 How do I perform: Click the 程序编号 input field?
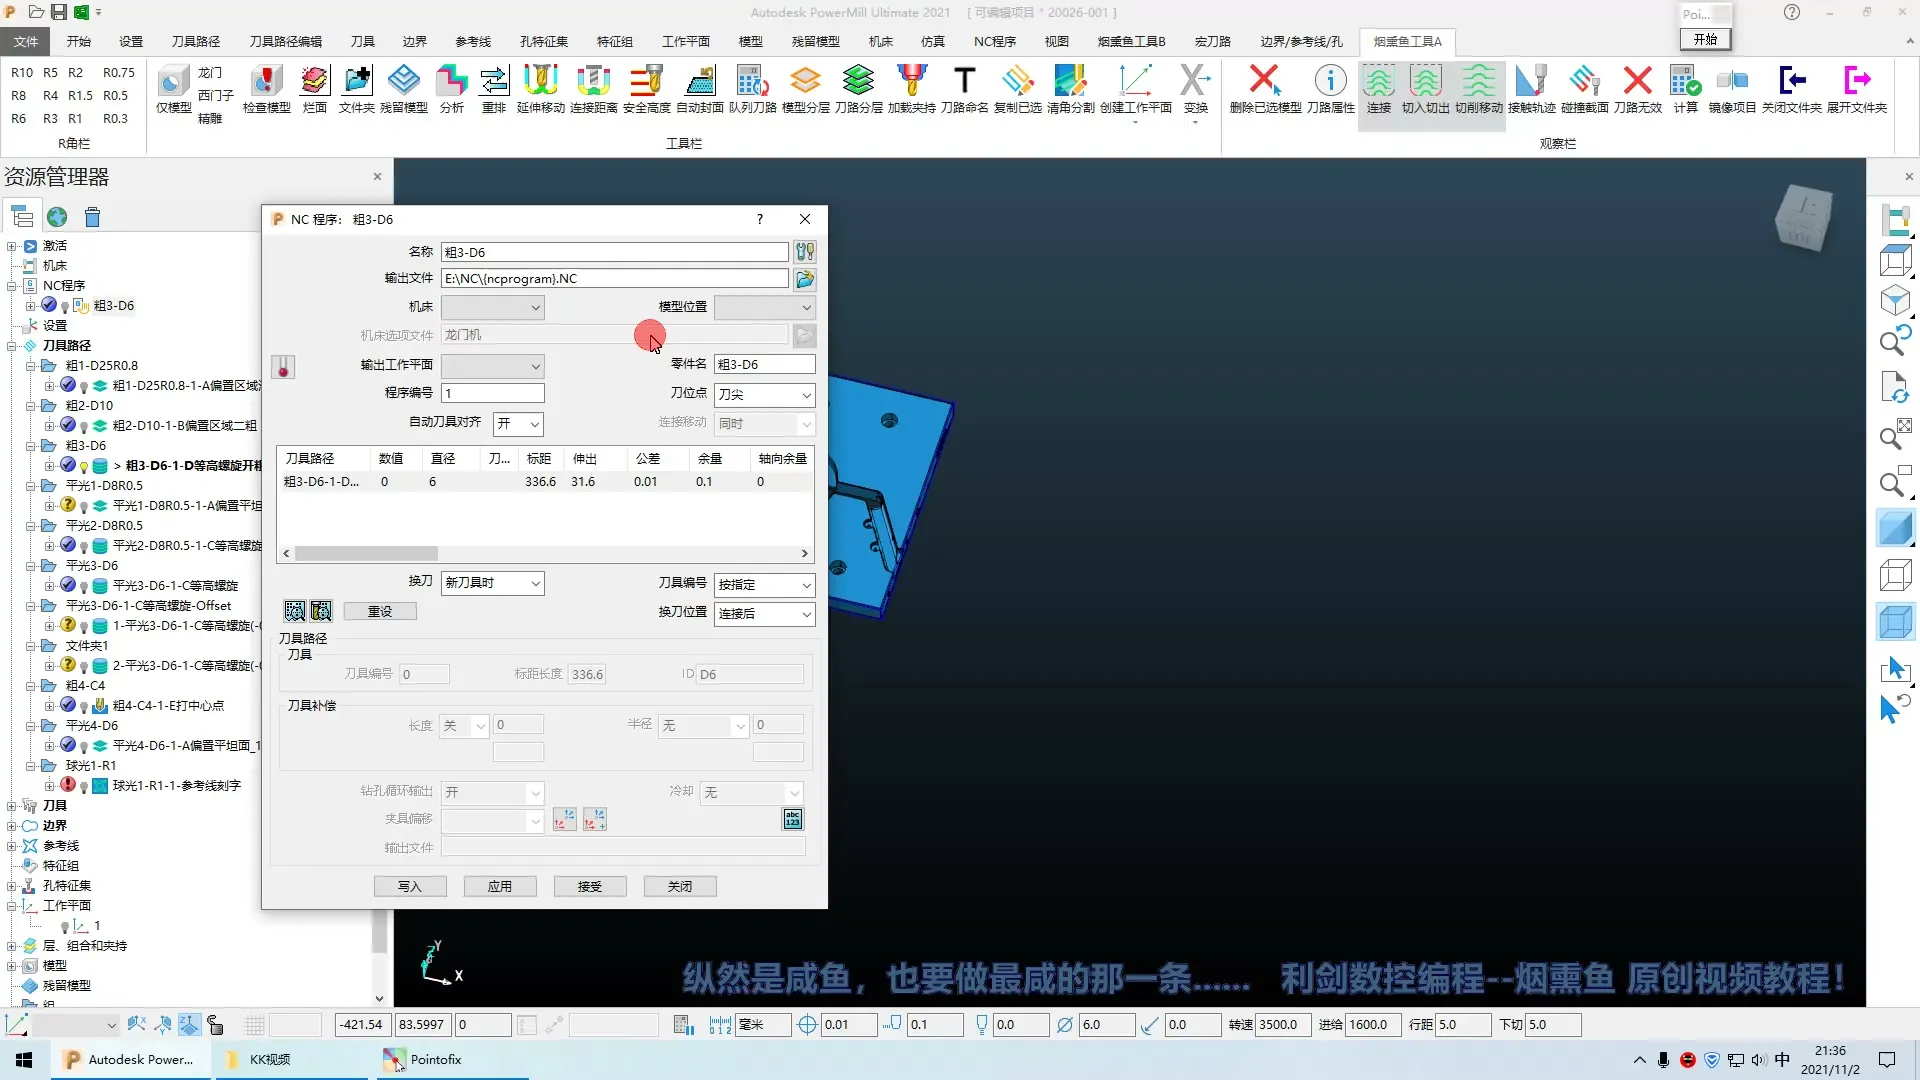(493, 394)
